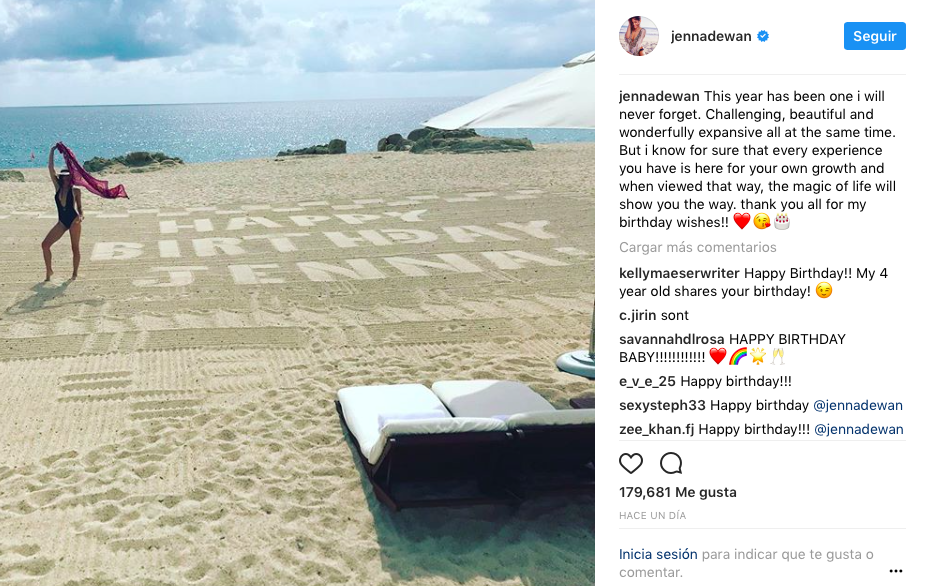Screen dimensions: 930x586
Task: Follow the account with the Seguir button
Action: click(874, 36)
